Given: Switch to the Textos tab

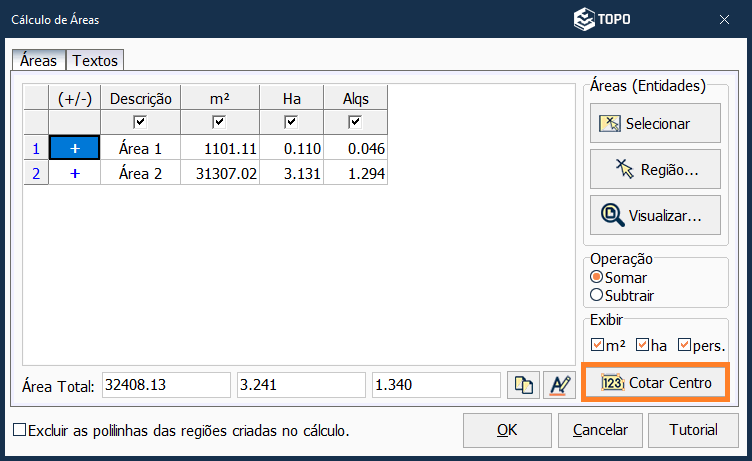Looking at the screenshot, I should pos(95,61).
